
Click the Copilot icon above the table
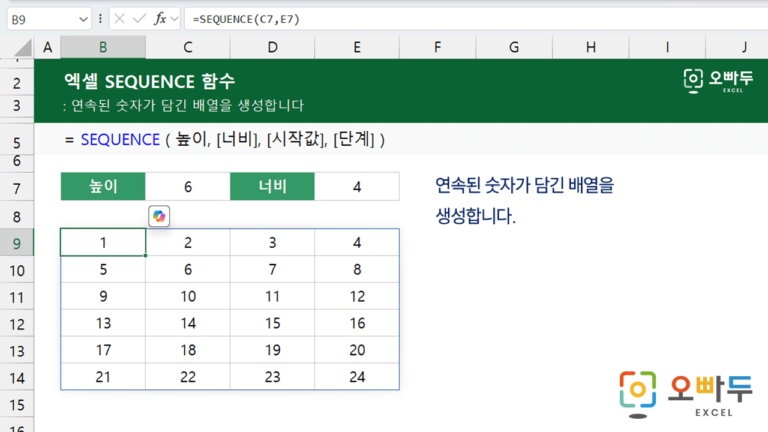tap(159, 216)
